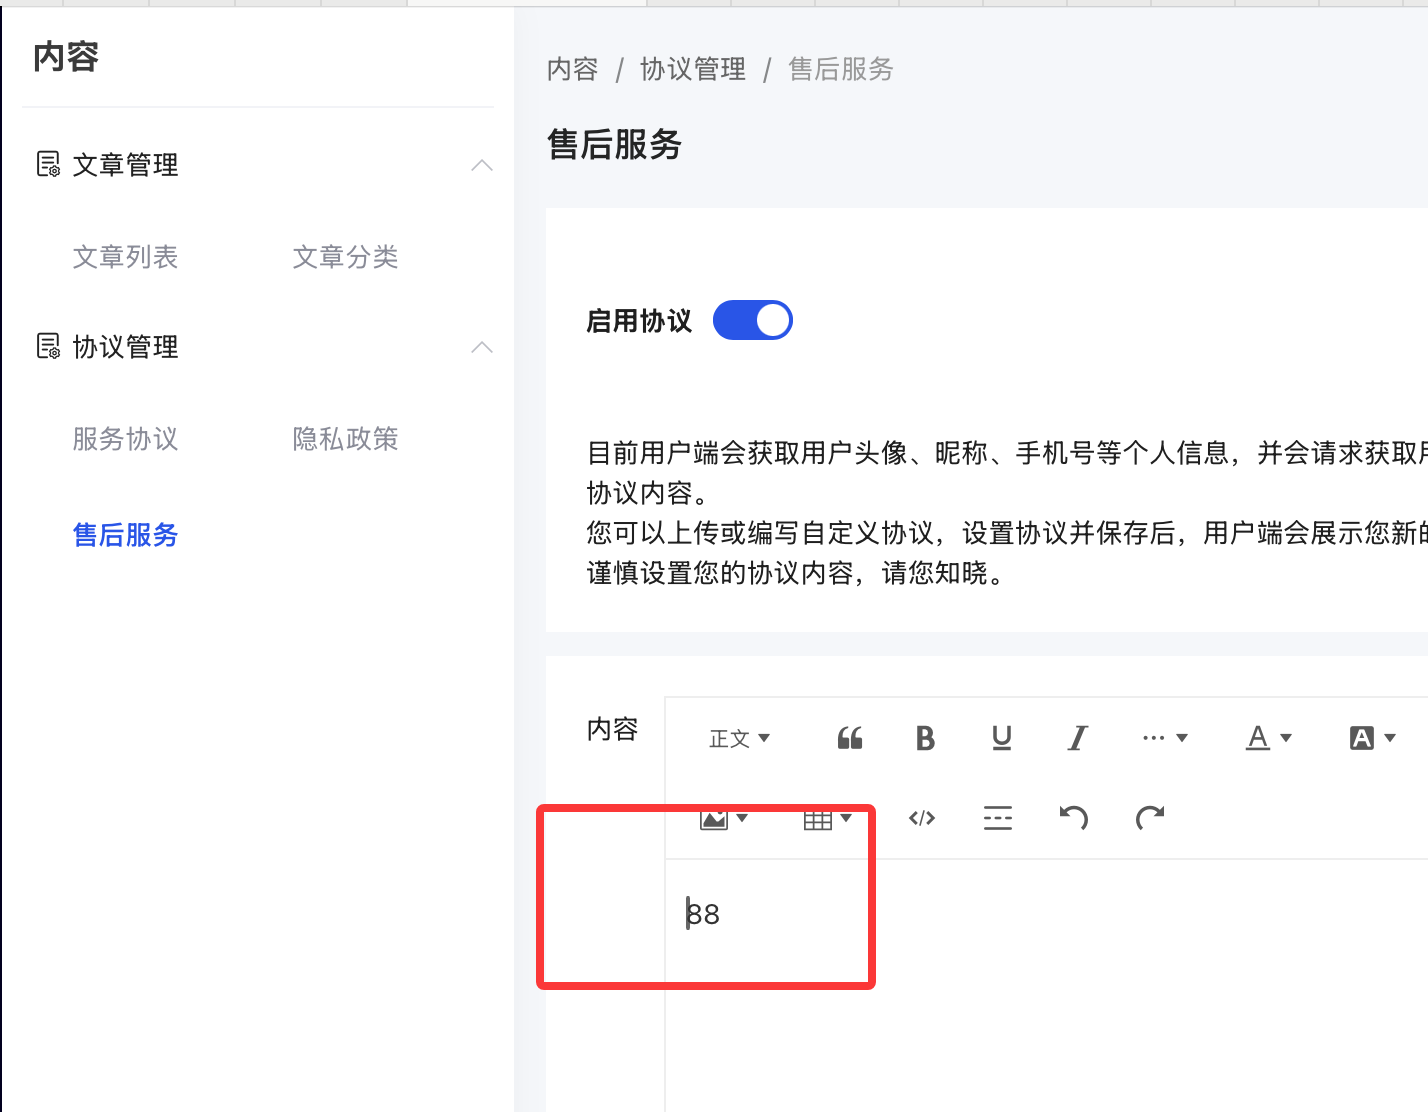
Task: Disable the 启用协议 switch
Action: 752,320
